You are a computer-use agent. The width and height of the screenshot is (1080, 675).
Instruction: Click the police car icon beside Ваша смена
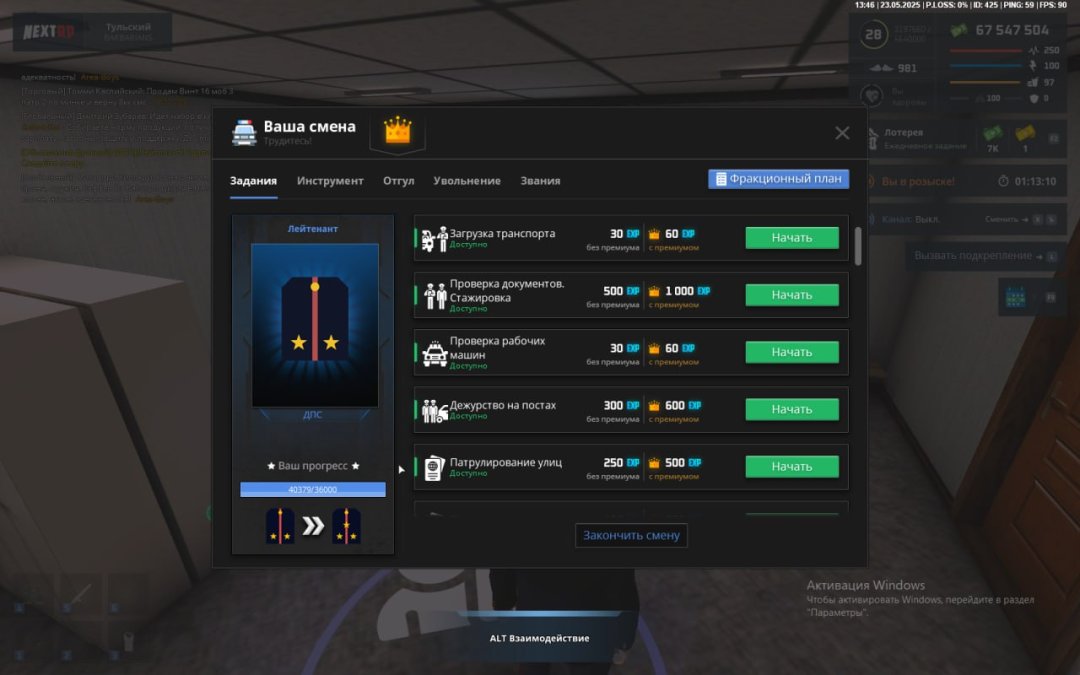point(245,133)
